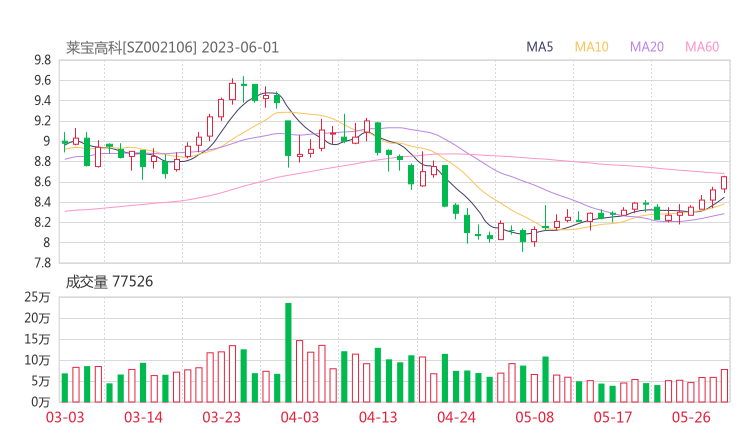This screenshot has width=740, height=440.
Task: Select the 05-26 date axis label
Action: click(x=691, y=417)
